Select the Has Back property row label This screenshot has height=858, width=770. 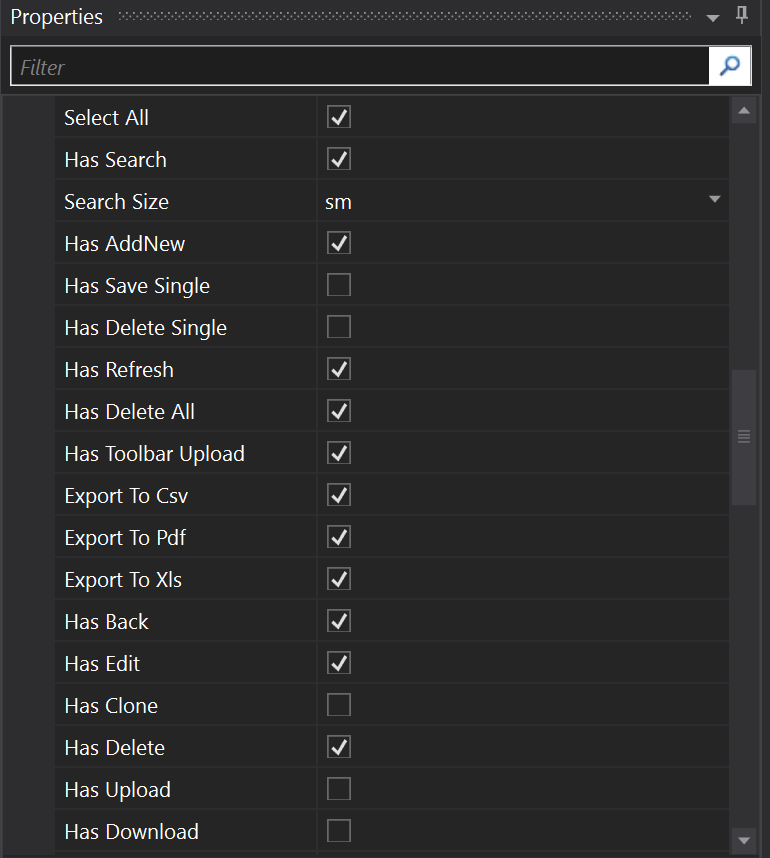(106, 622)
